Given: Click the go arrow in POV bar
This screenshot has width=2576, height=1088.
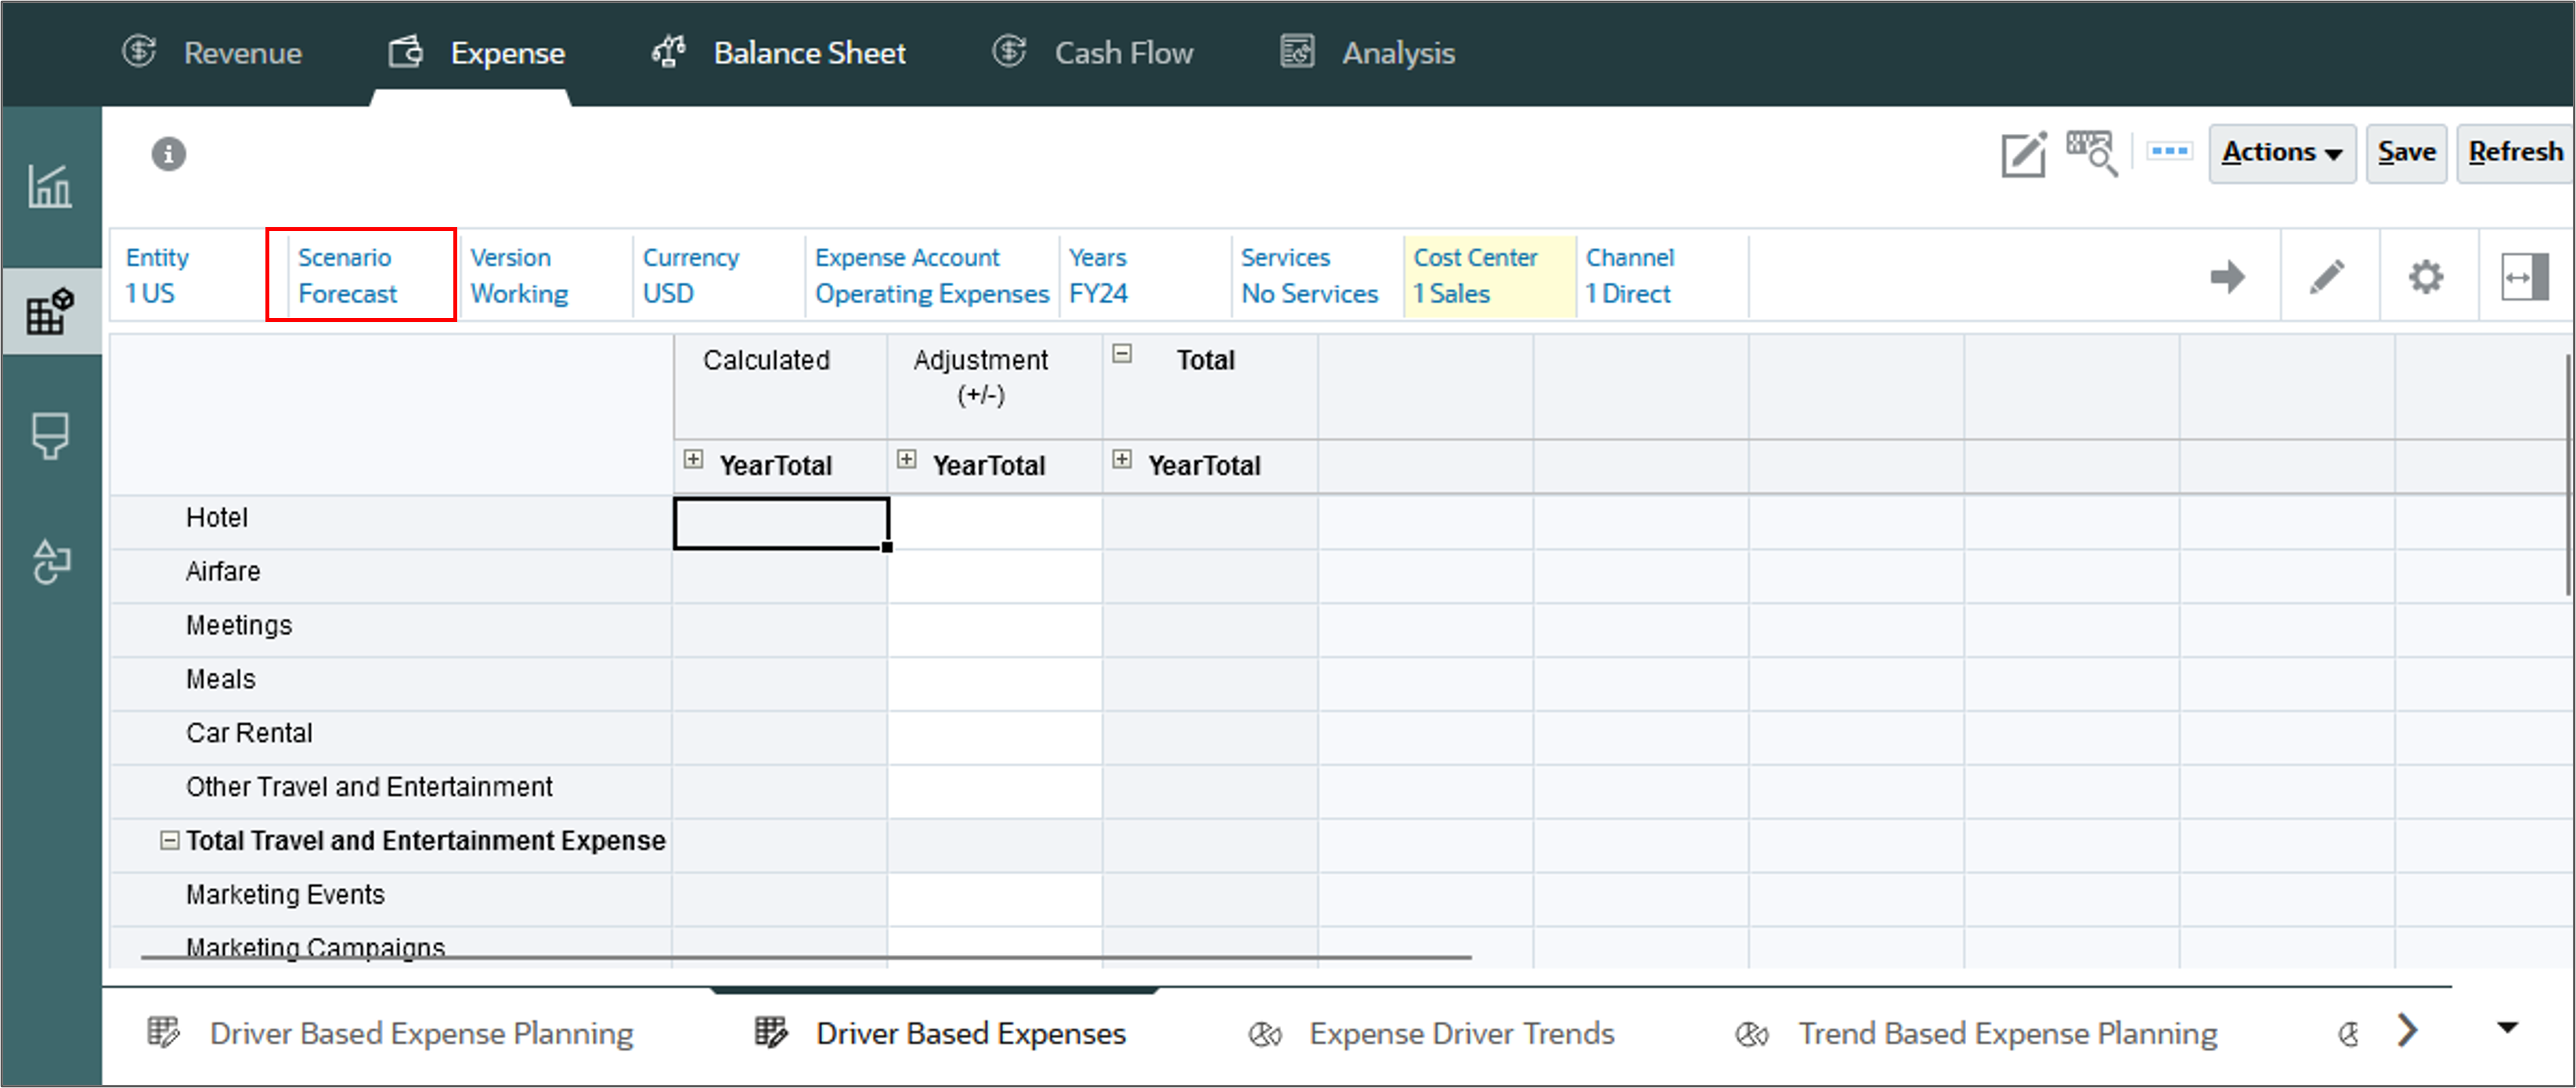Looking at the screenshot, I should coord(2227,276).
